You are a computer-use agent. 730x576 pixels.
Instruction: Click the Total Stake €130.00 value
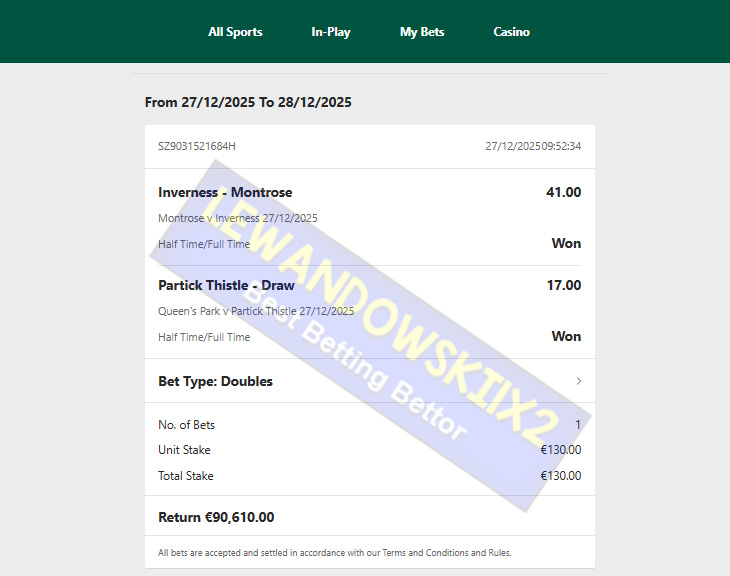coord(561,476)
